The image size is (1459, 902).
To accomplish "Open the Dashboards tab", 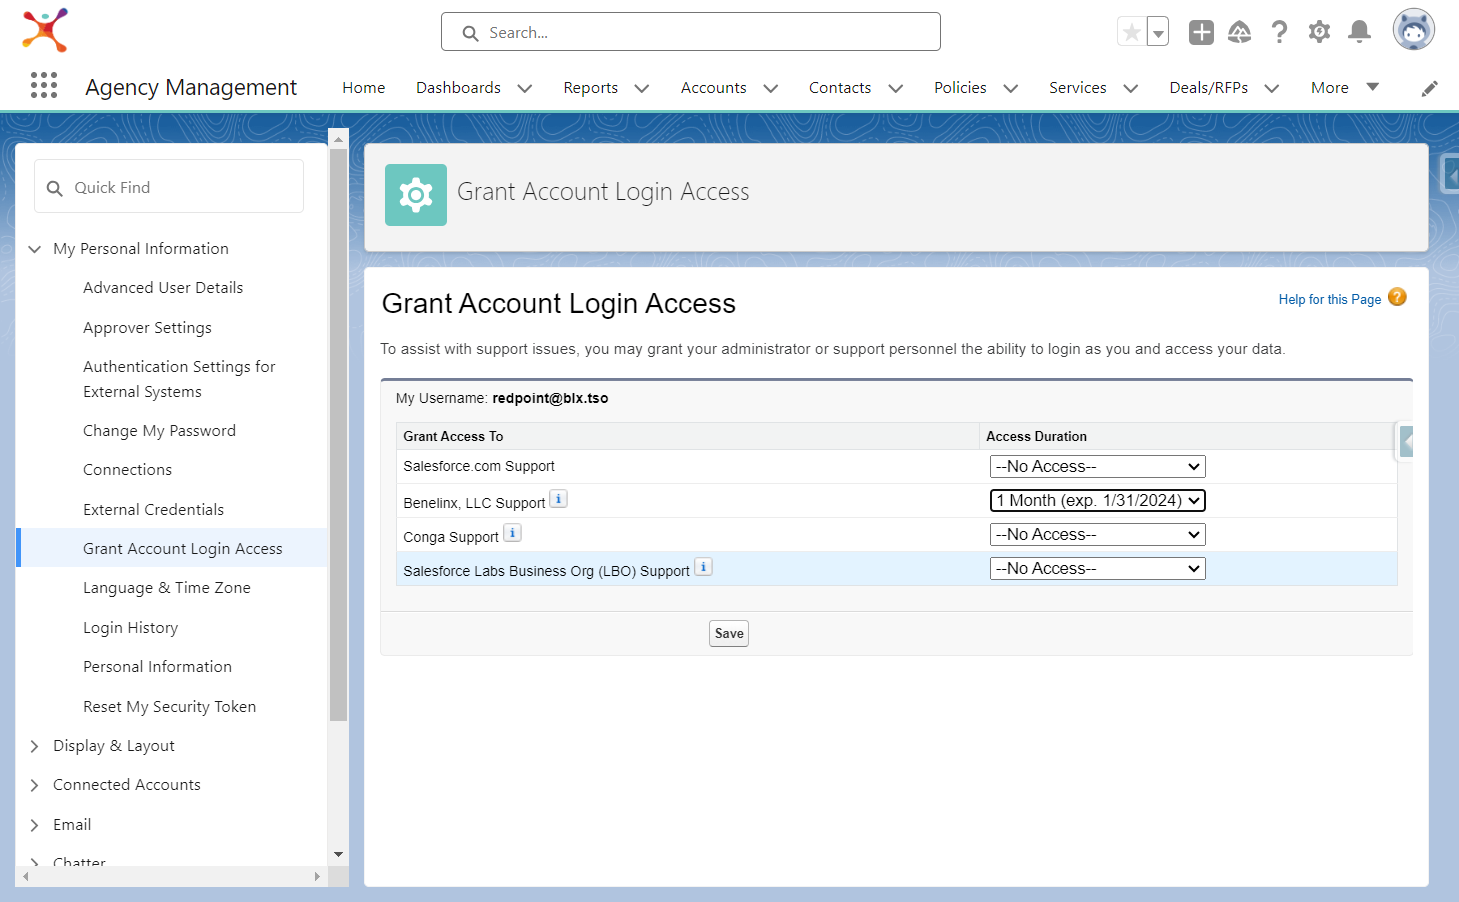I will pos(458,88).
